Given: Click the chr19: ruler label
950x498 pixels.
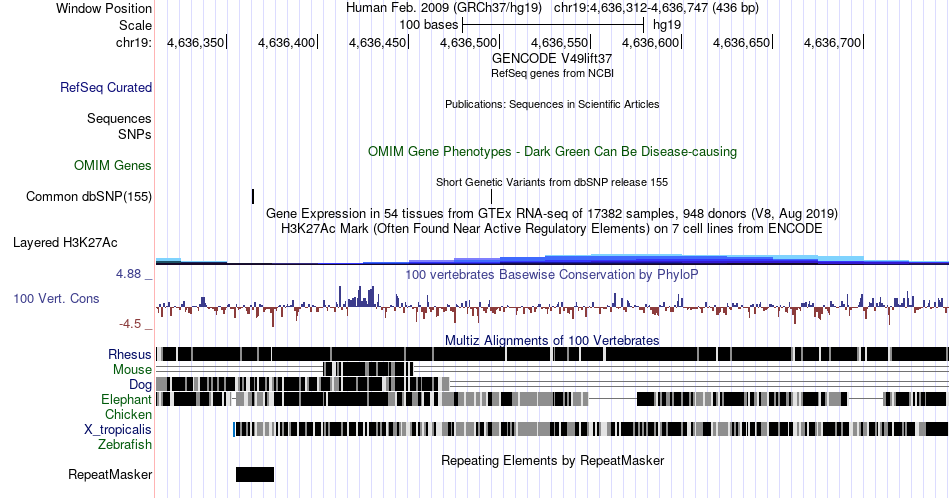Looking at the screenshot, I should point(134,42).
